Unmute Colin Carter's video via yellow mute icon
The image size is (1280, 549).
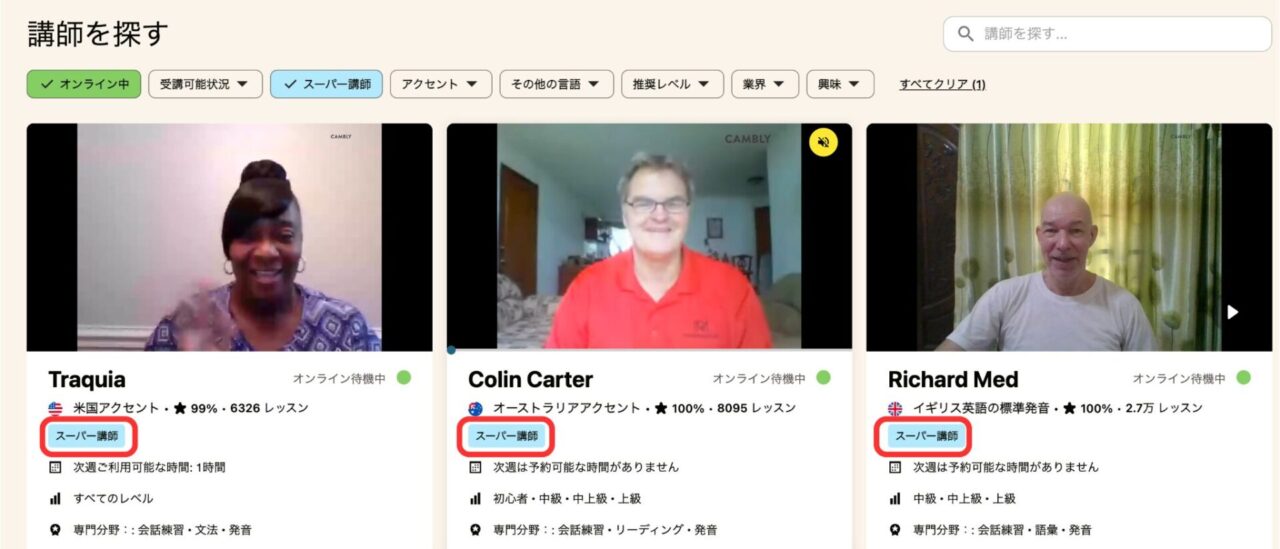click(x=823, y=143)
